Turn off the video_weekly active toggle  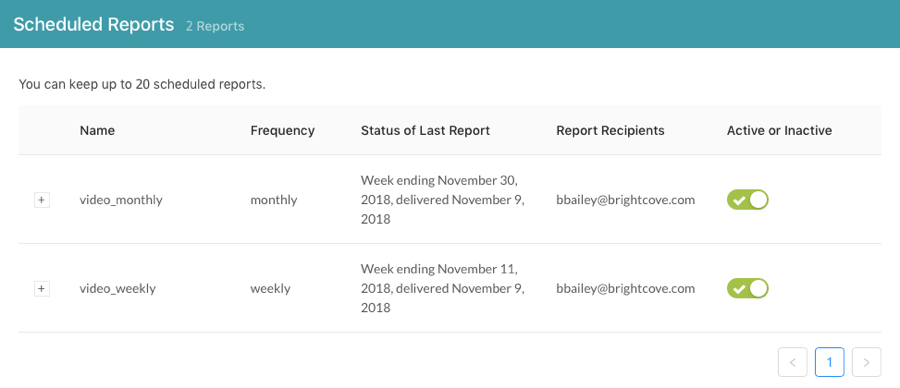(747, 288)
